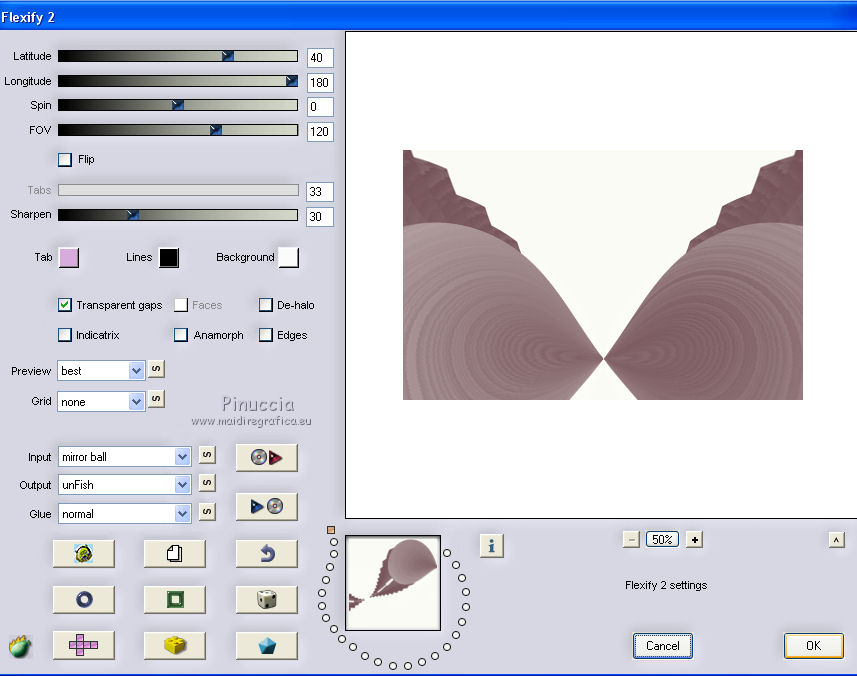The image size is (857, 676).
Task: Click the Spin slider track
Action: [178, 105]
